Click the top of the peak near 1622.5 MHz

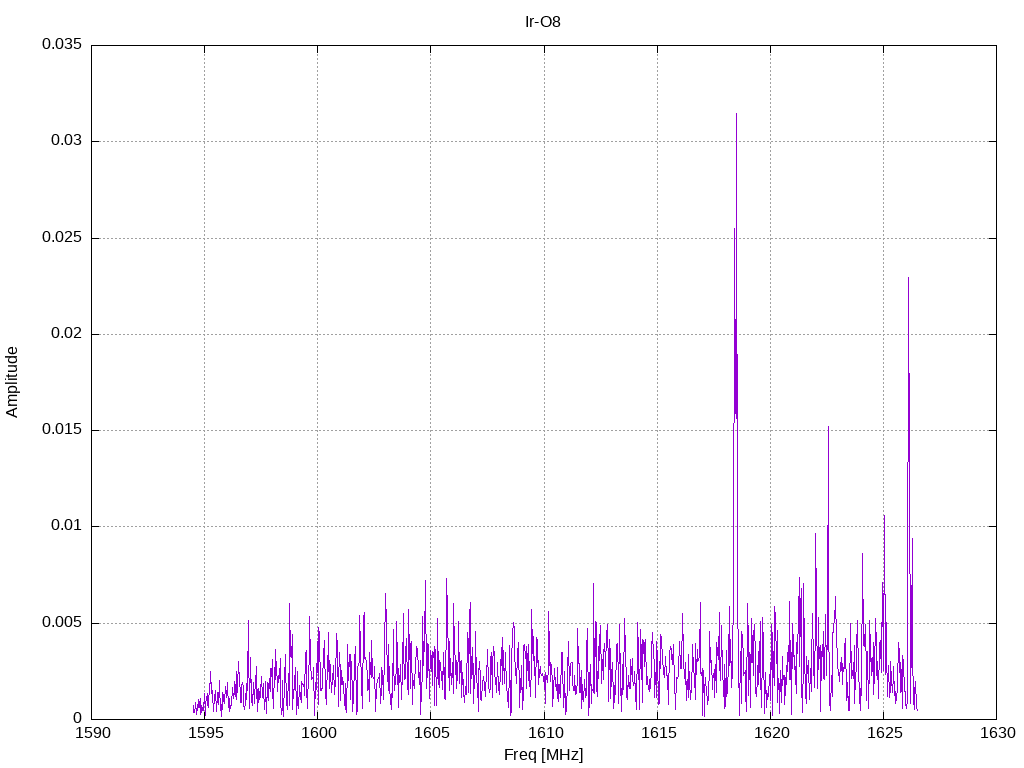pyautogui.click(x=828, y=428)
